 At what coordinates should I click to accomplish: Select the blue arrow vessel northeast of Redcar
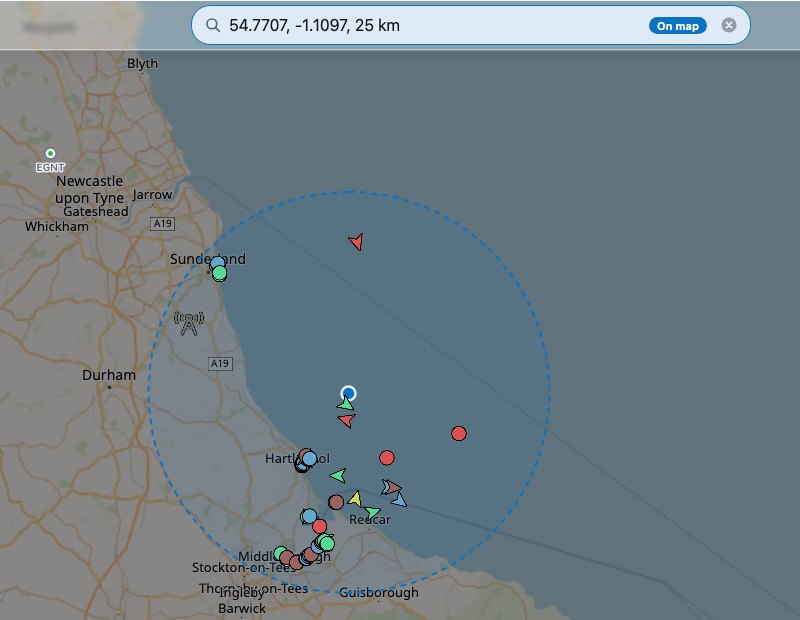(399, 499)
